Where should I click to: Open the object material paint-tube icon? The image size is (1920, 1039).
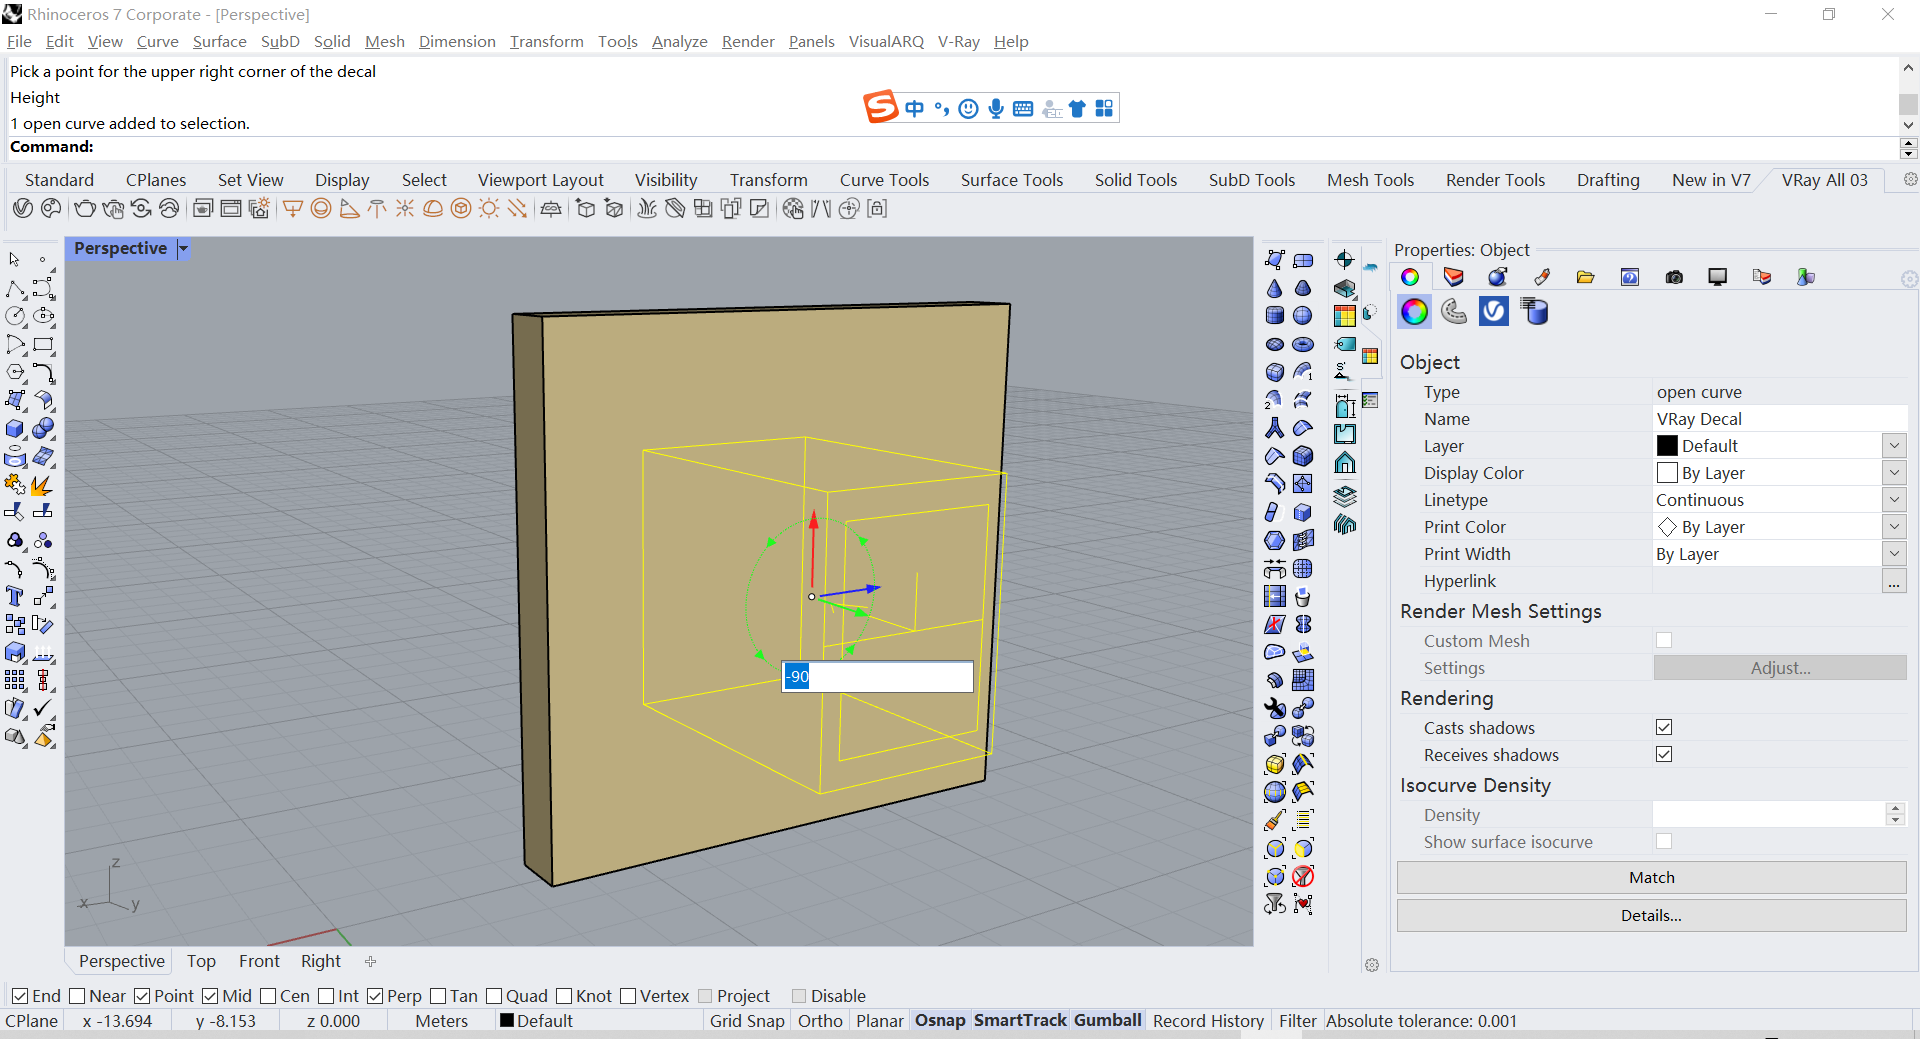point(1542,277)
